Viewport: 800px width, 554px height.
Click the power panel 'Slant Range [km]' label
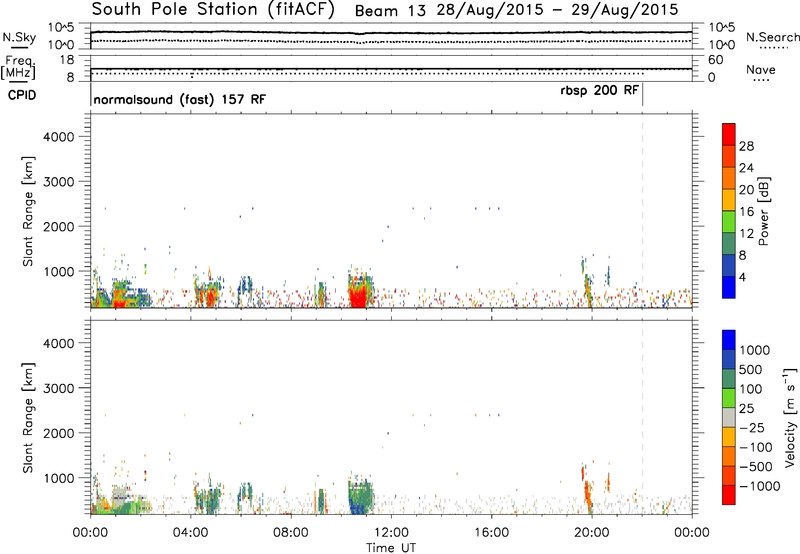pyautogui.click(x=28, y=211)
